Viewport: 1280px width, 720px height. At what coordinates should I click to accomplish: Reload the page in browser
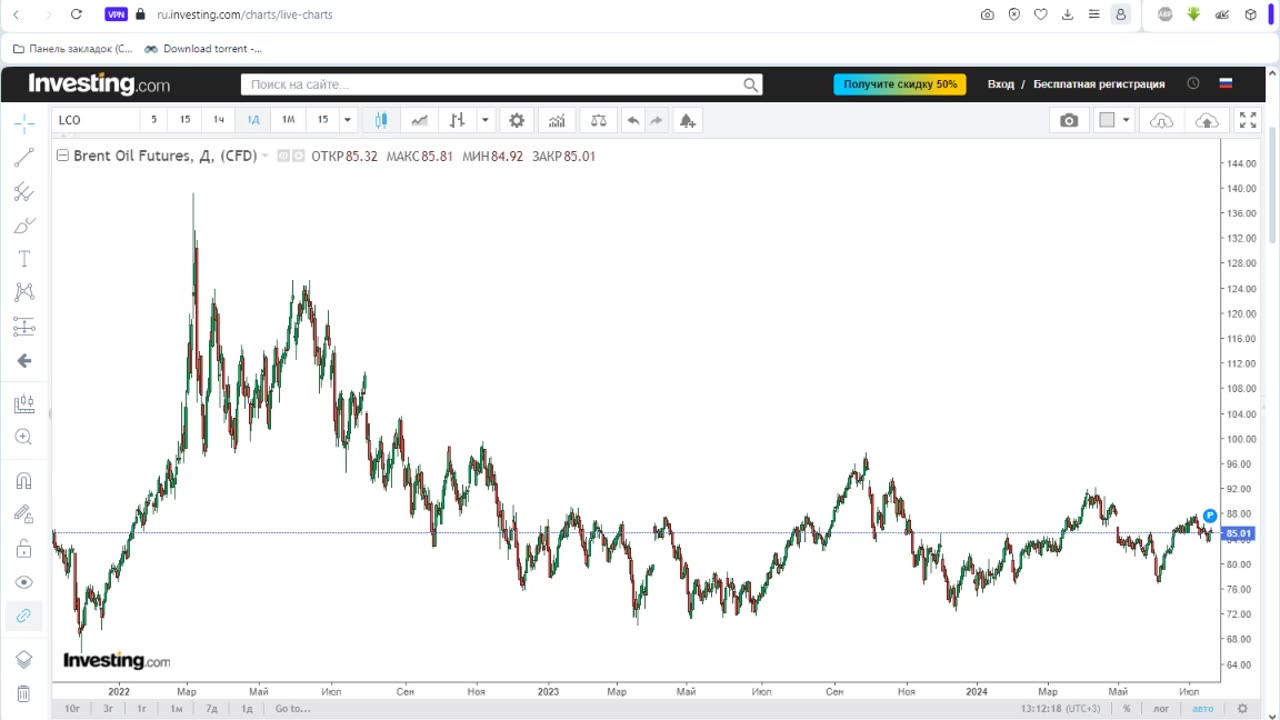coord(76,14)
